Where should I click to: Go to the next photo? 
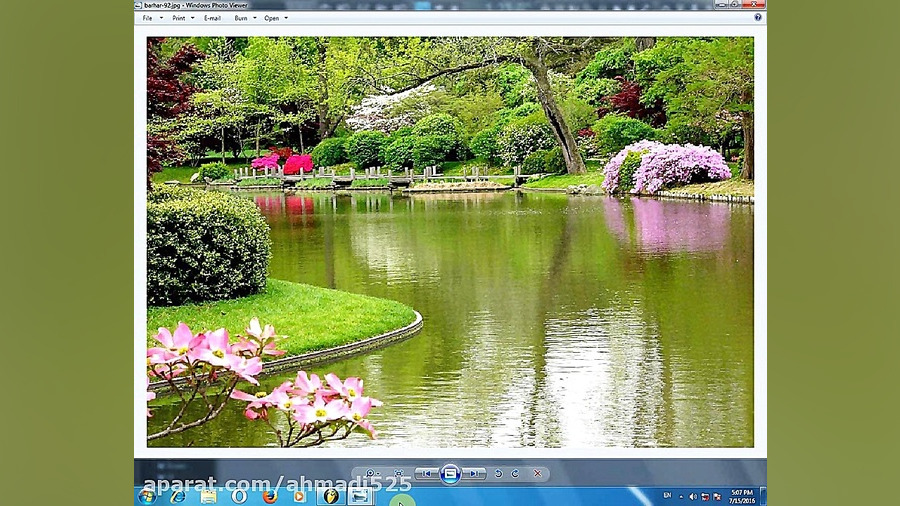tap(475, 474)
